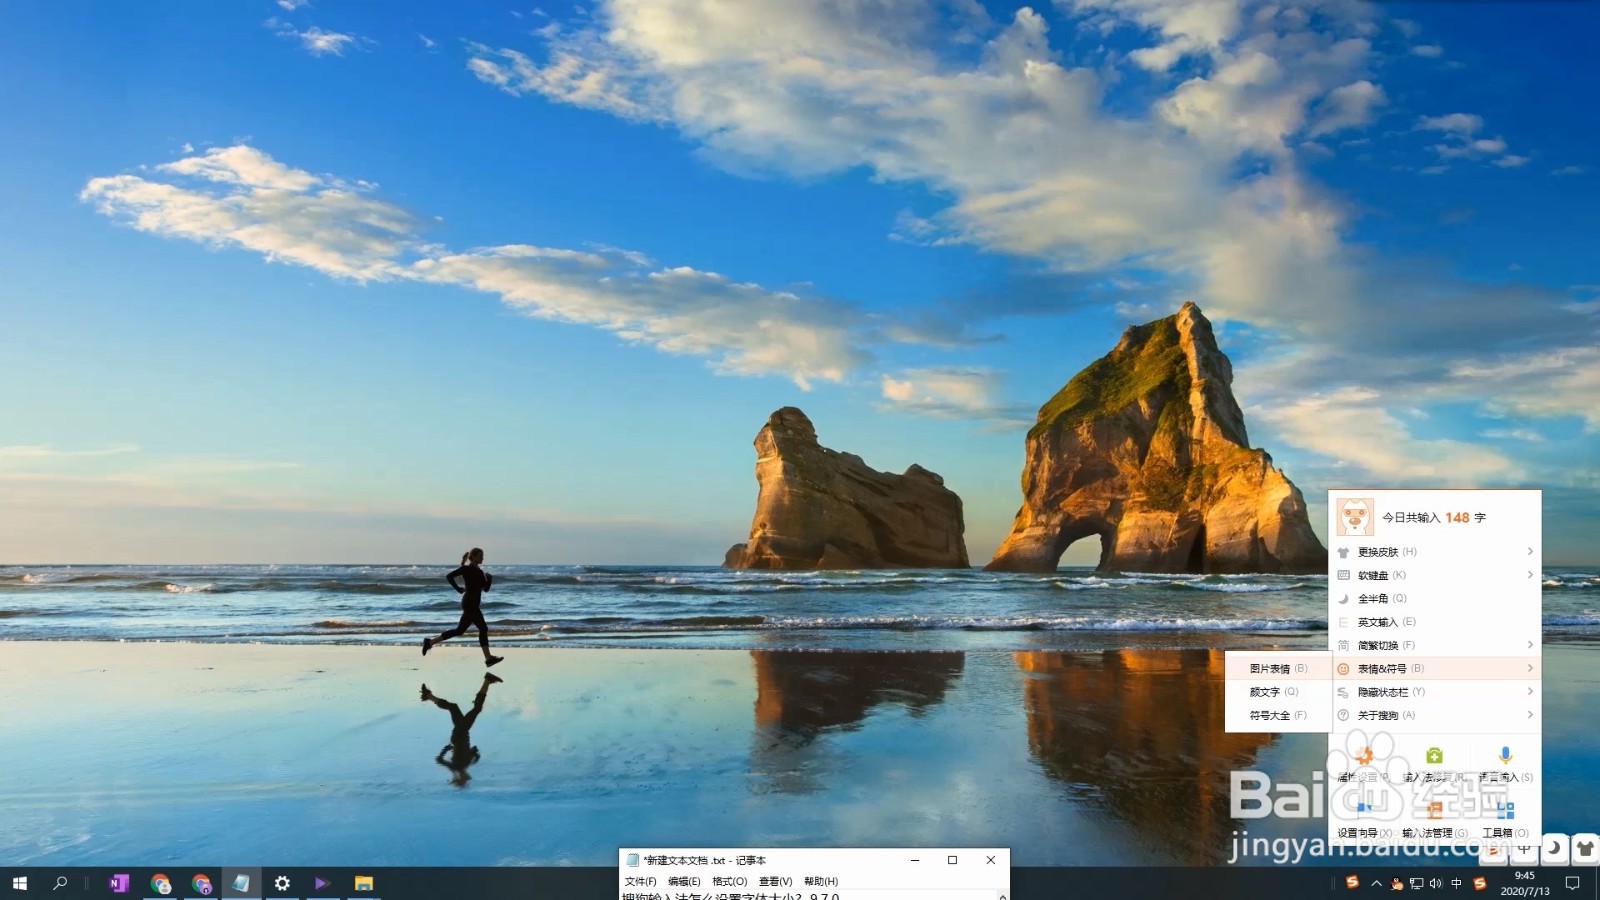
Task: Launch OneNote from the taskbar
Action: point(119,883)
